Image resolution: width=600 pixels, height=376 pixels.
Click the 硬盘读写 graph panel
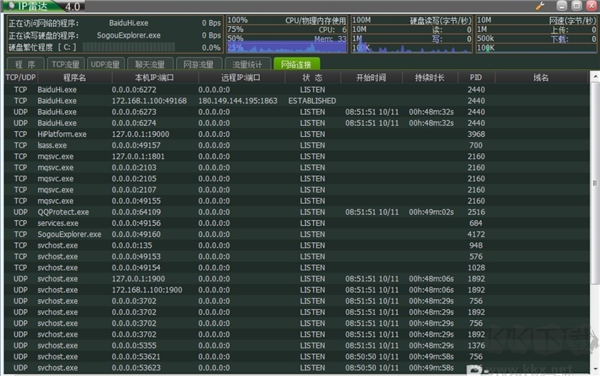(412, 34)
